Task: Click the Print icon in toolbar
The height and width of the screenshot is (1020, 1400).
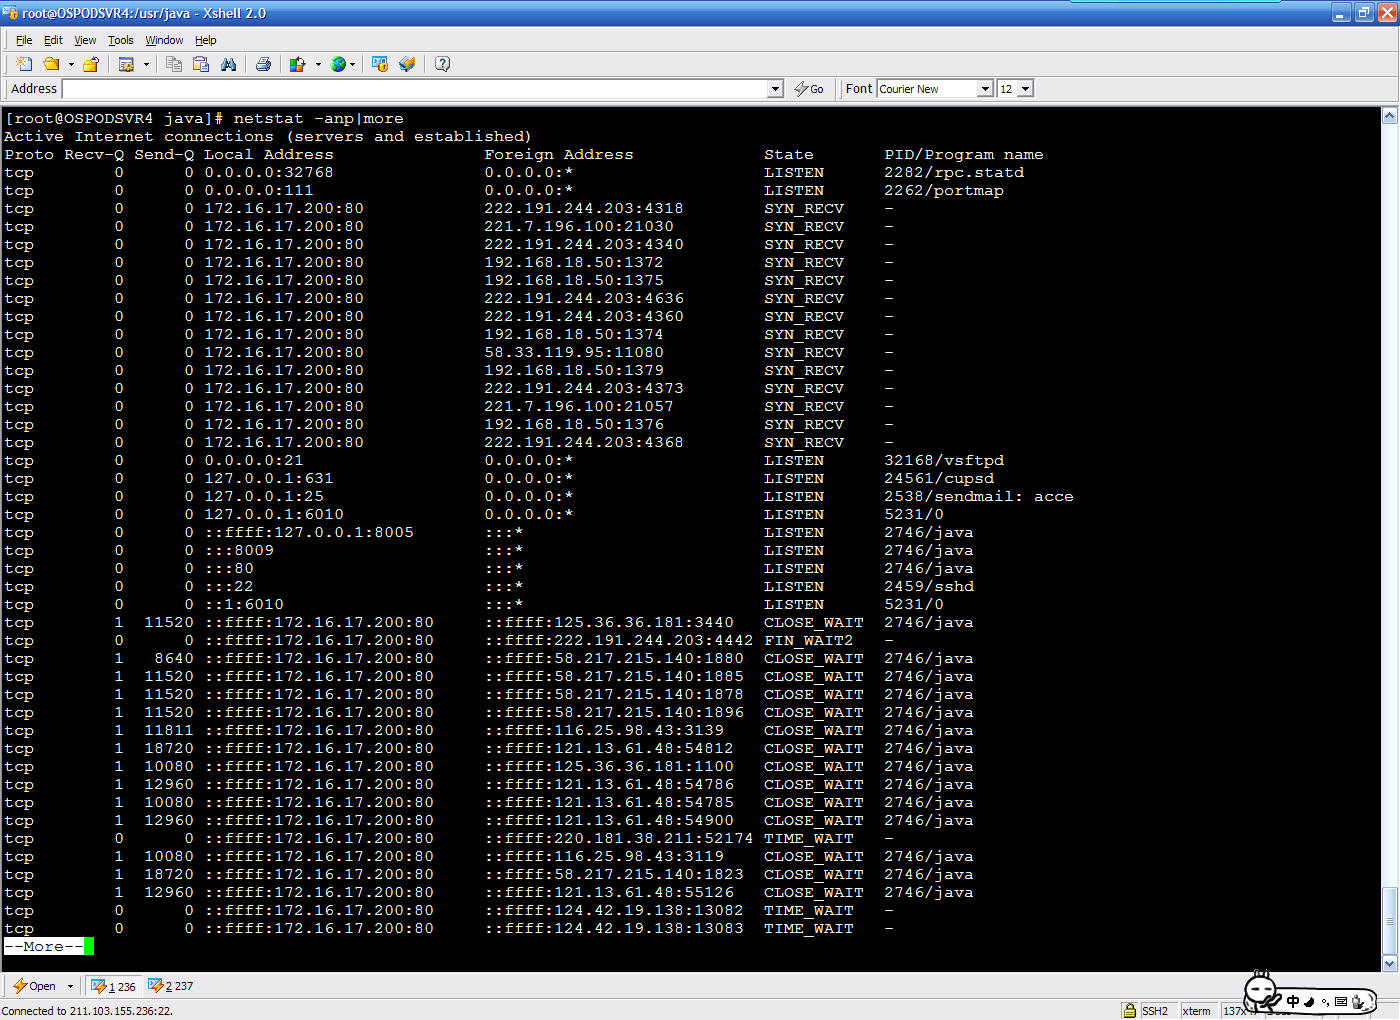Action: point(263,64)
